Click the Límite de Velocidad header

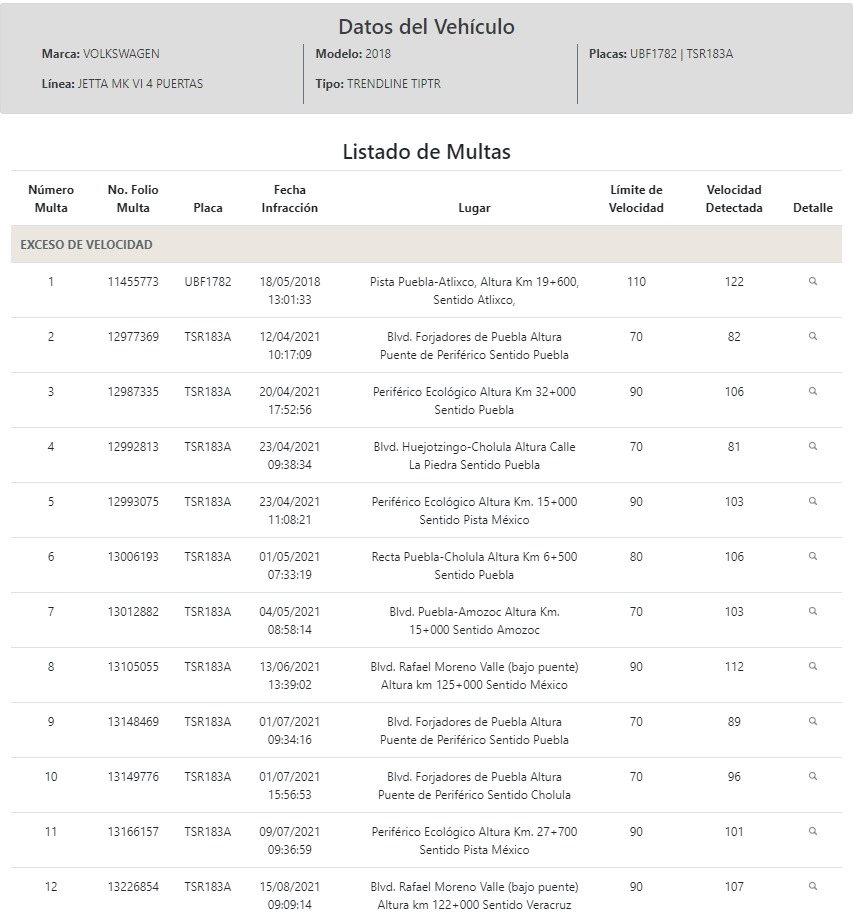(636, 198)
